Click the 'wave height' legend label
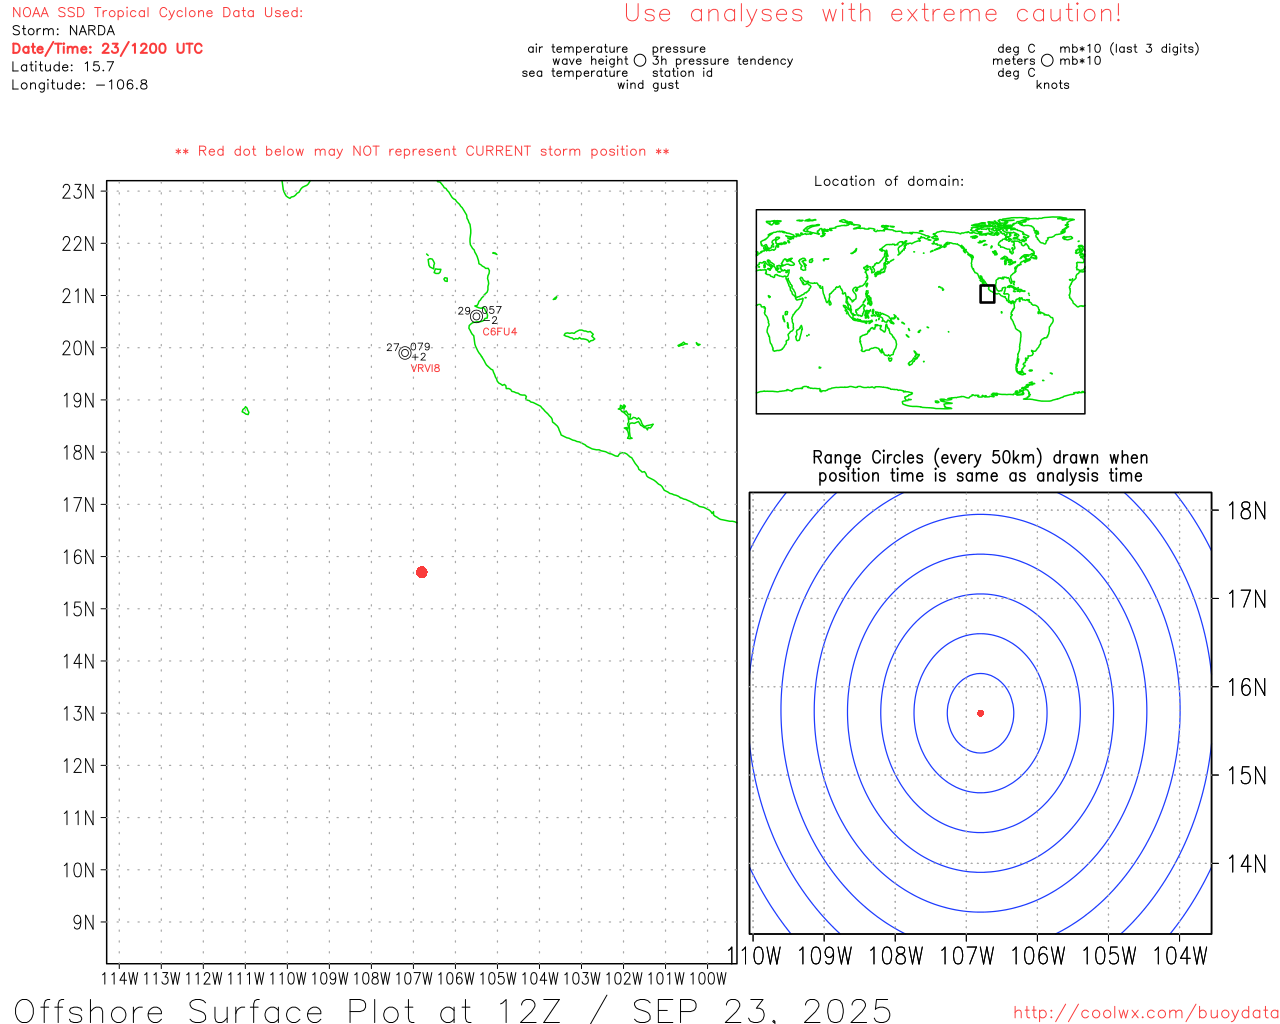The width and height of the screenshot is (1280, 1024). coord(590,61)
